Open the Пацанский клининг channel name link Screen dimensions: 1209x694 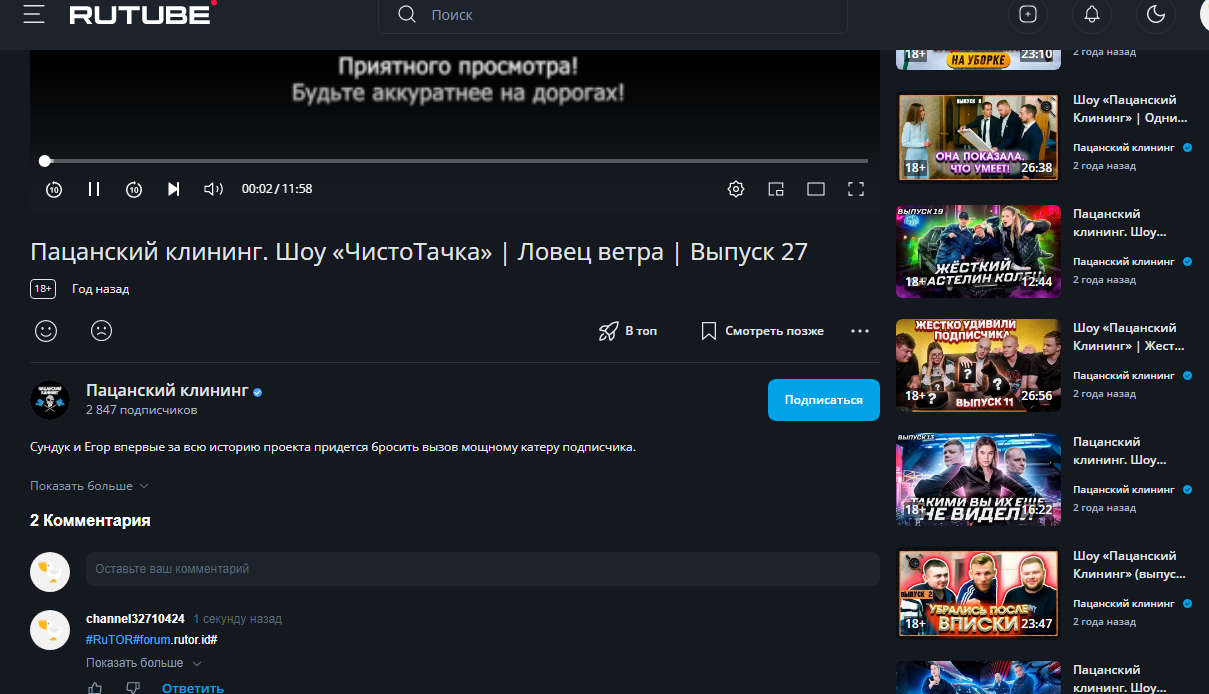click(167, 390)
